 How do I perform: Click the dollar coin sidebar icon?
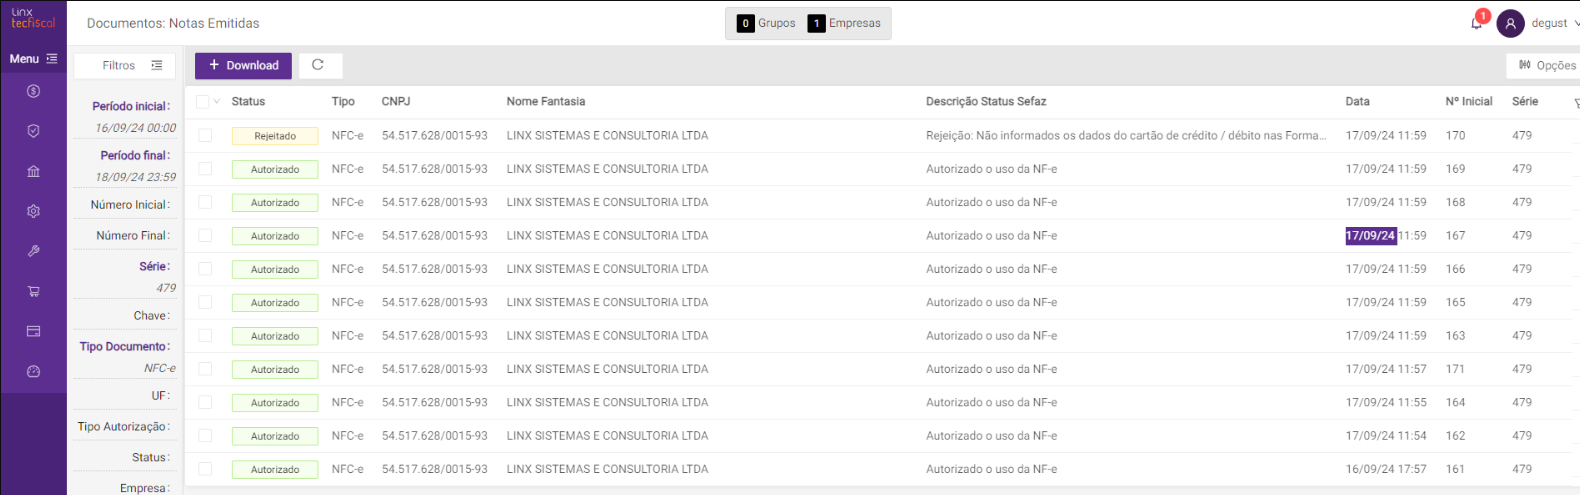33,91
